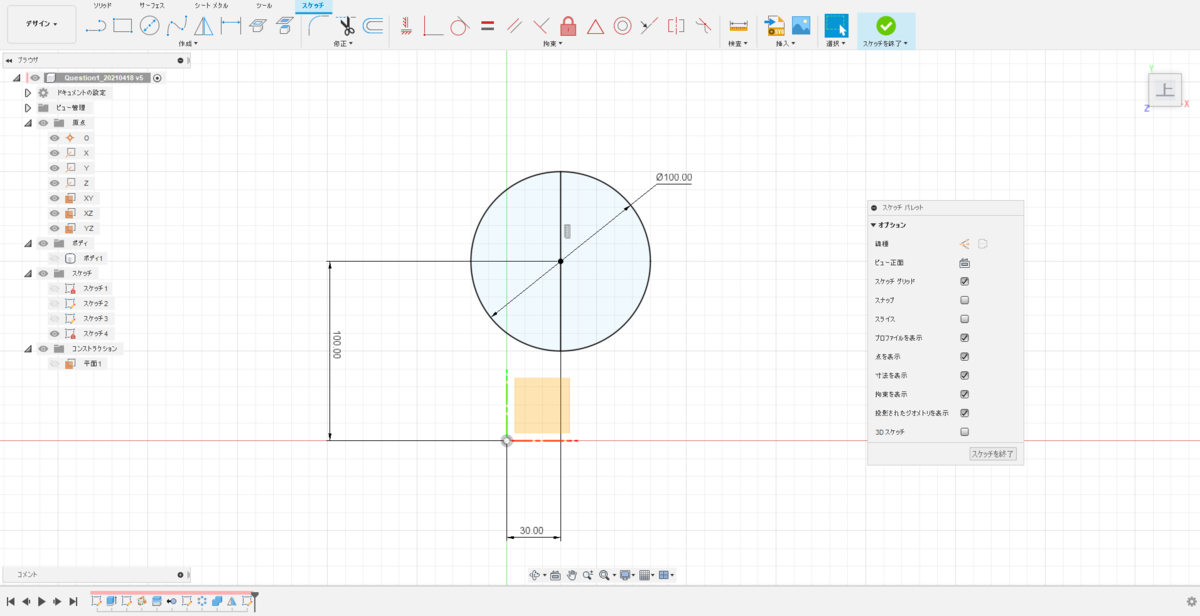Select ボディ1 in browser tree
This screenshot has height=616, width=1200.
point(93,258)
